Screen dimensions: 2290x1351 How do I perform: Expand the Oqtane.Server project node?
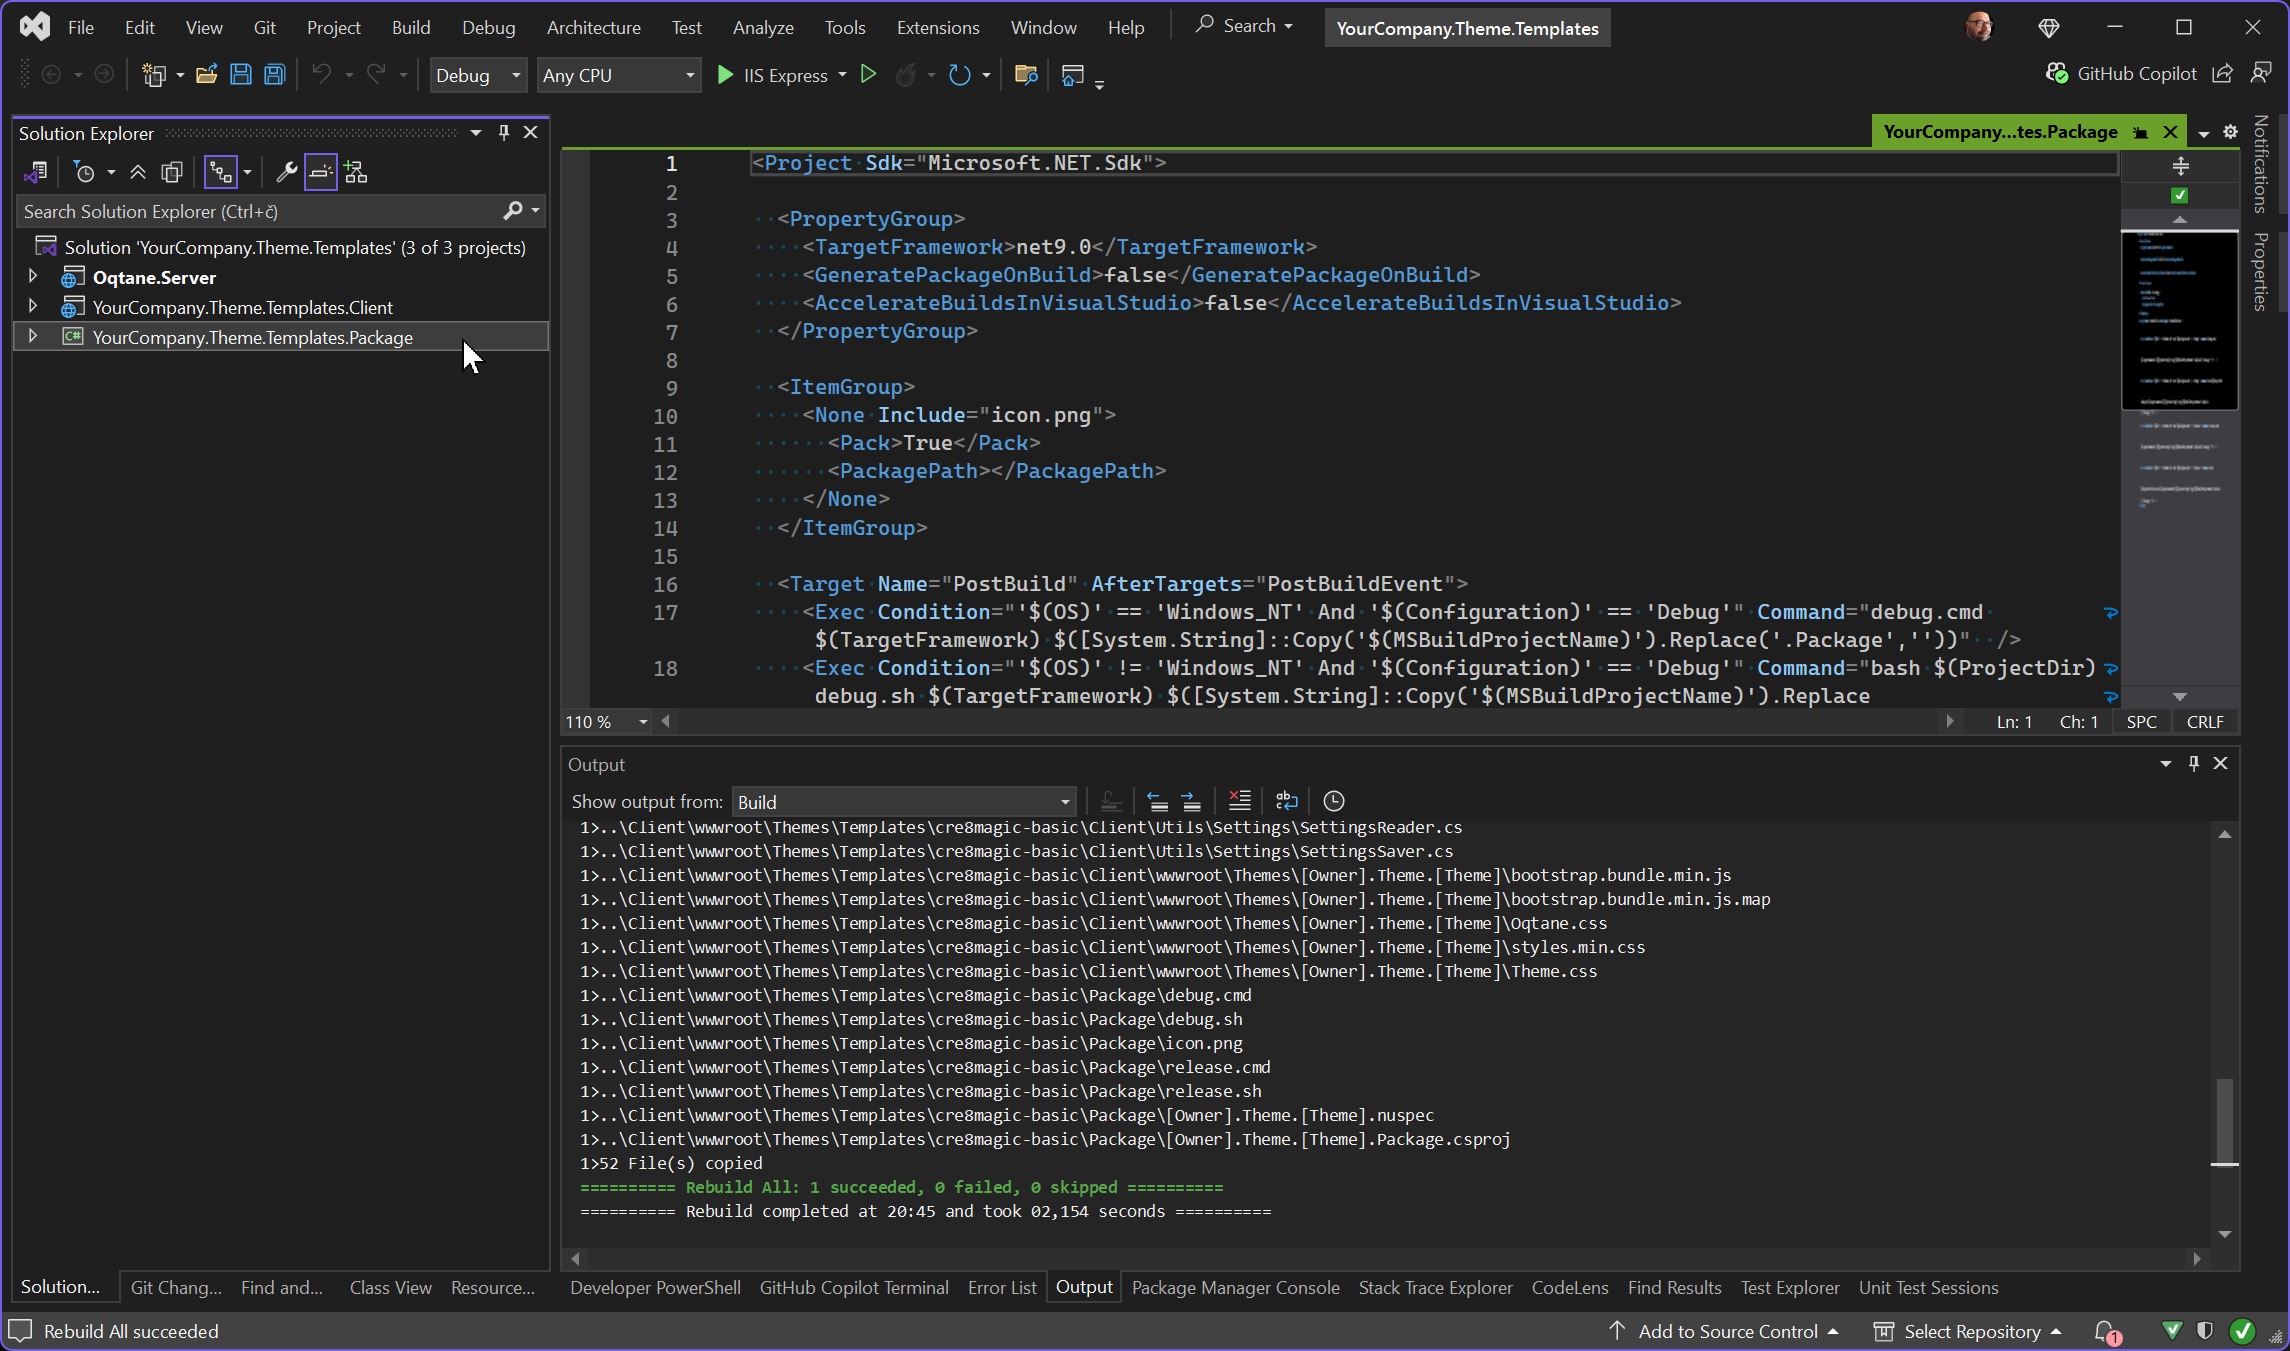tap(33, 277)
